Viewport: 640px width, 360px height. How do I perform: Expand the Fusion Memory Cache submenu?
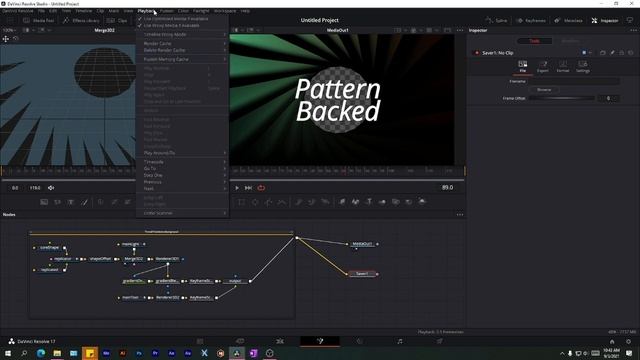coord(182,59)
